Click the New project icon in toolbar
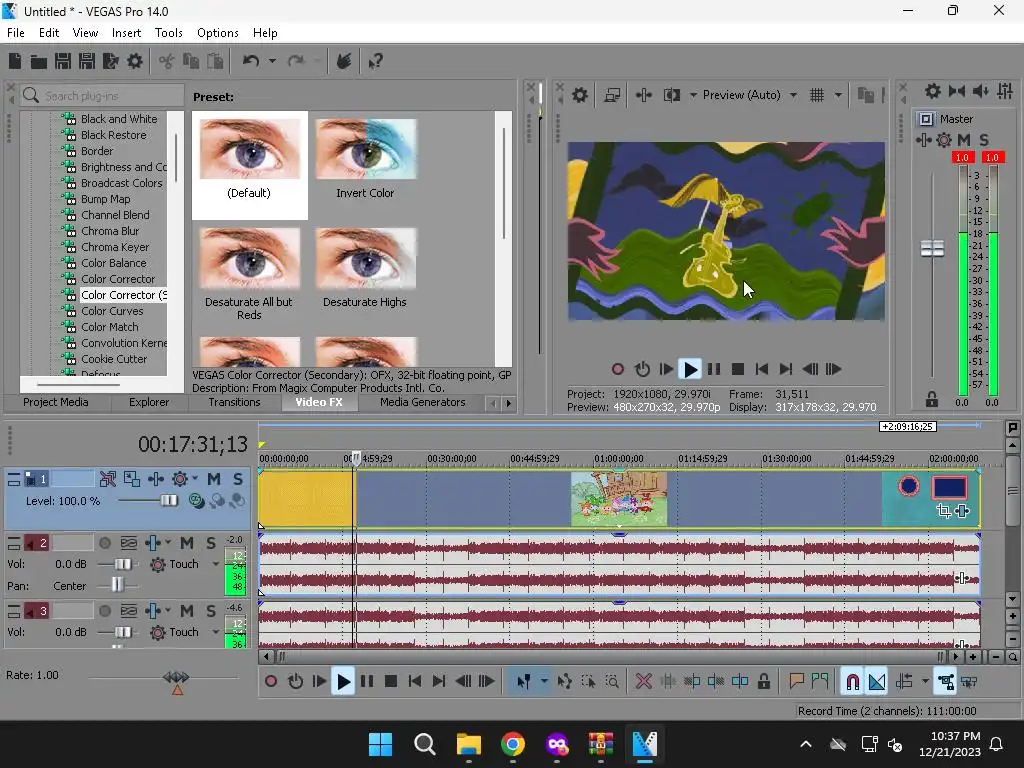This screenshot has width=1024, height=768. click(x=15, y=61)
